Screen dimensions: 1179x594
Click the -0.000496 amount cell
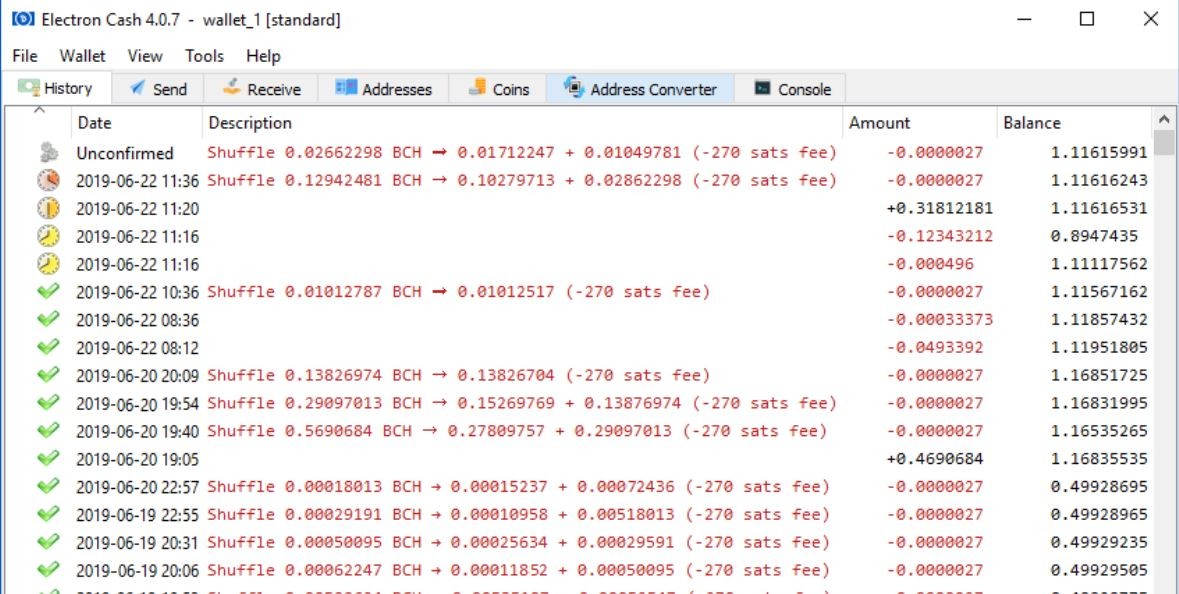click(x=930, y=264)
